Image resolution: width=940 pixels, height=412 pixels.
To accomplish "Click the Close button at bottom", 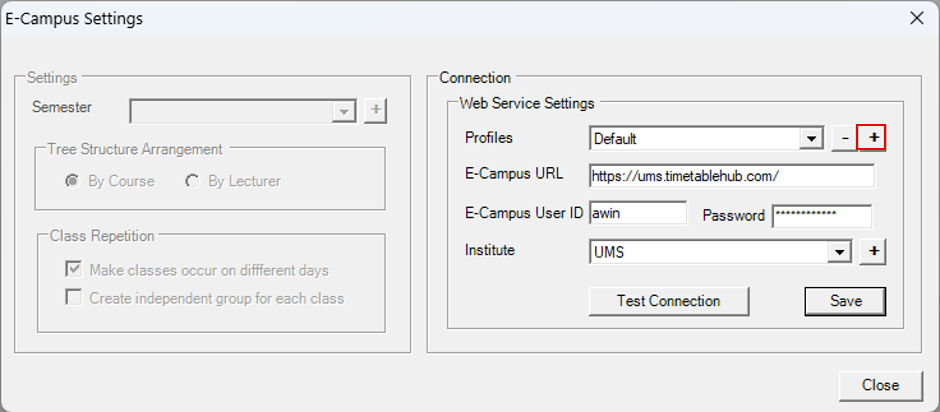I will click(x=881, y=386).
